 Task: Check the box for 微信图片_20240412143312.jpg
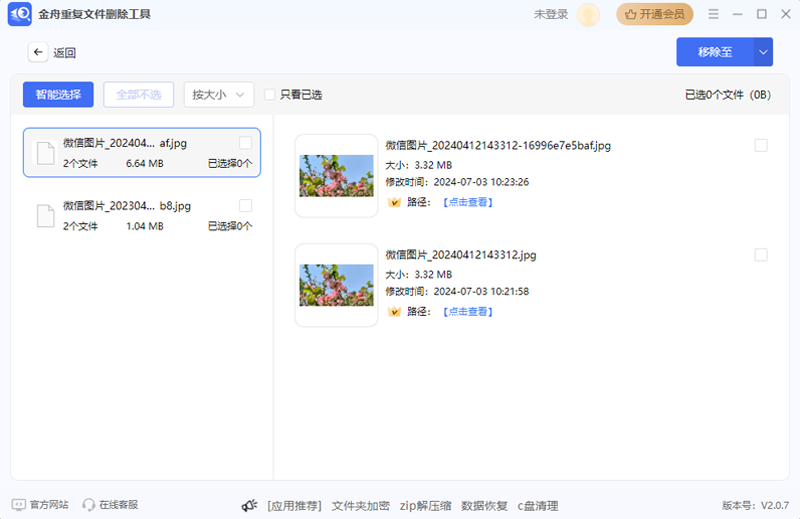coord(761,255)
